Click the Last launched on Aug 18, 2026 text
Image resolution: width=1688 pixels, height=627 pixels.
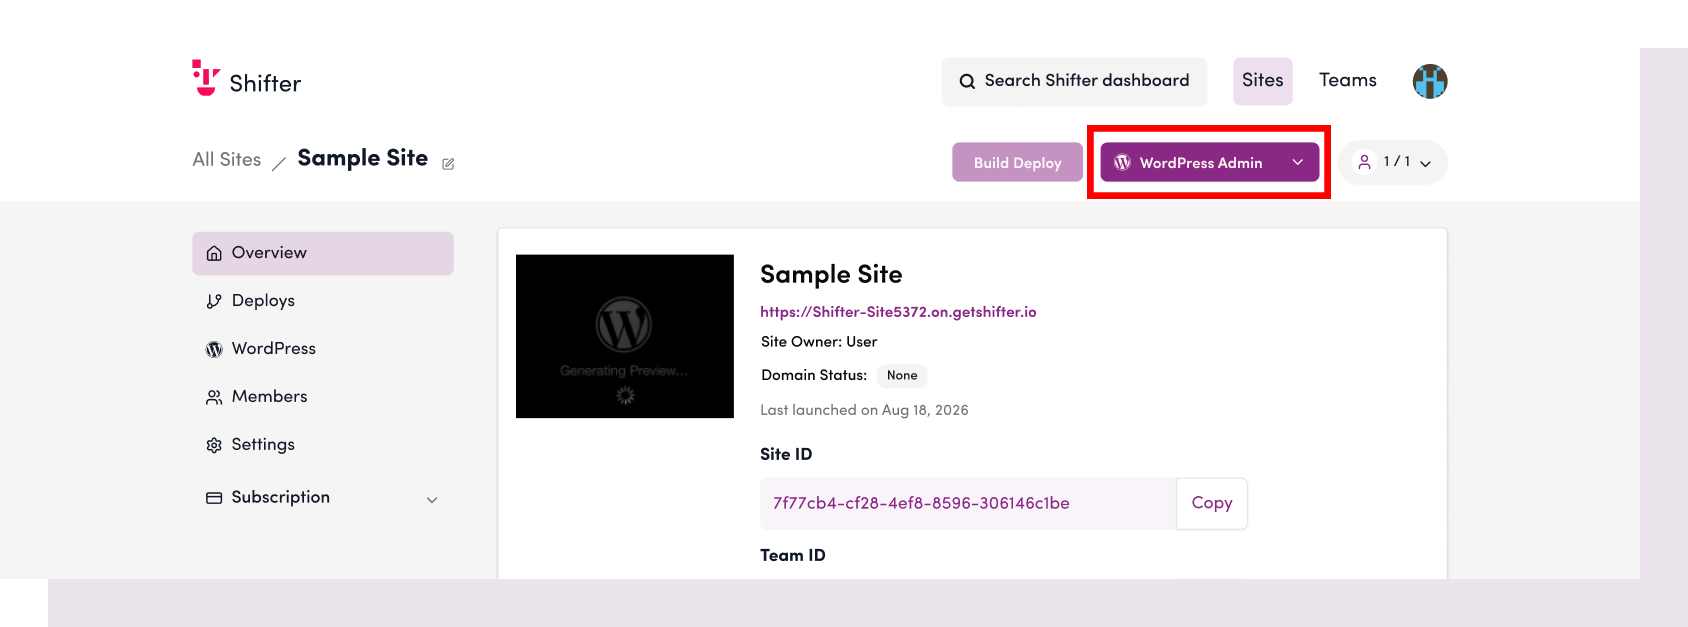(x=864, y=410)
